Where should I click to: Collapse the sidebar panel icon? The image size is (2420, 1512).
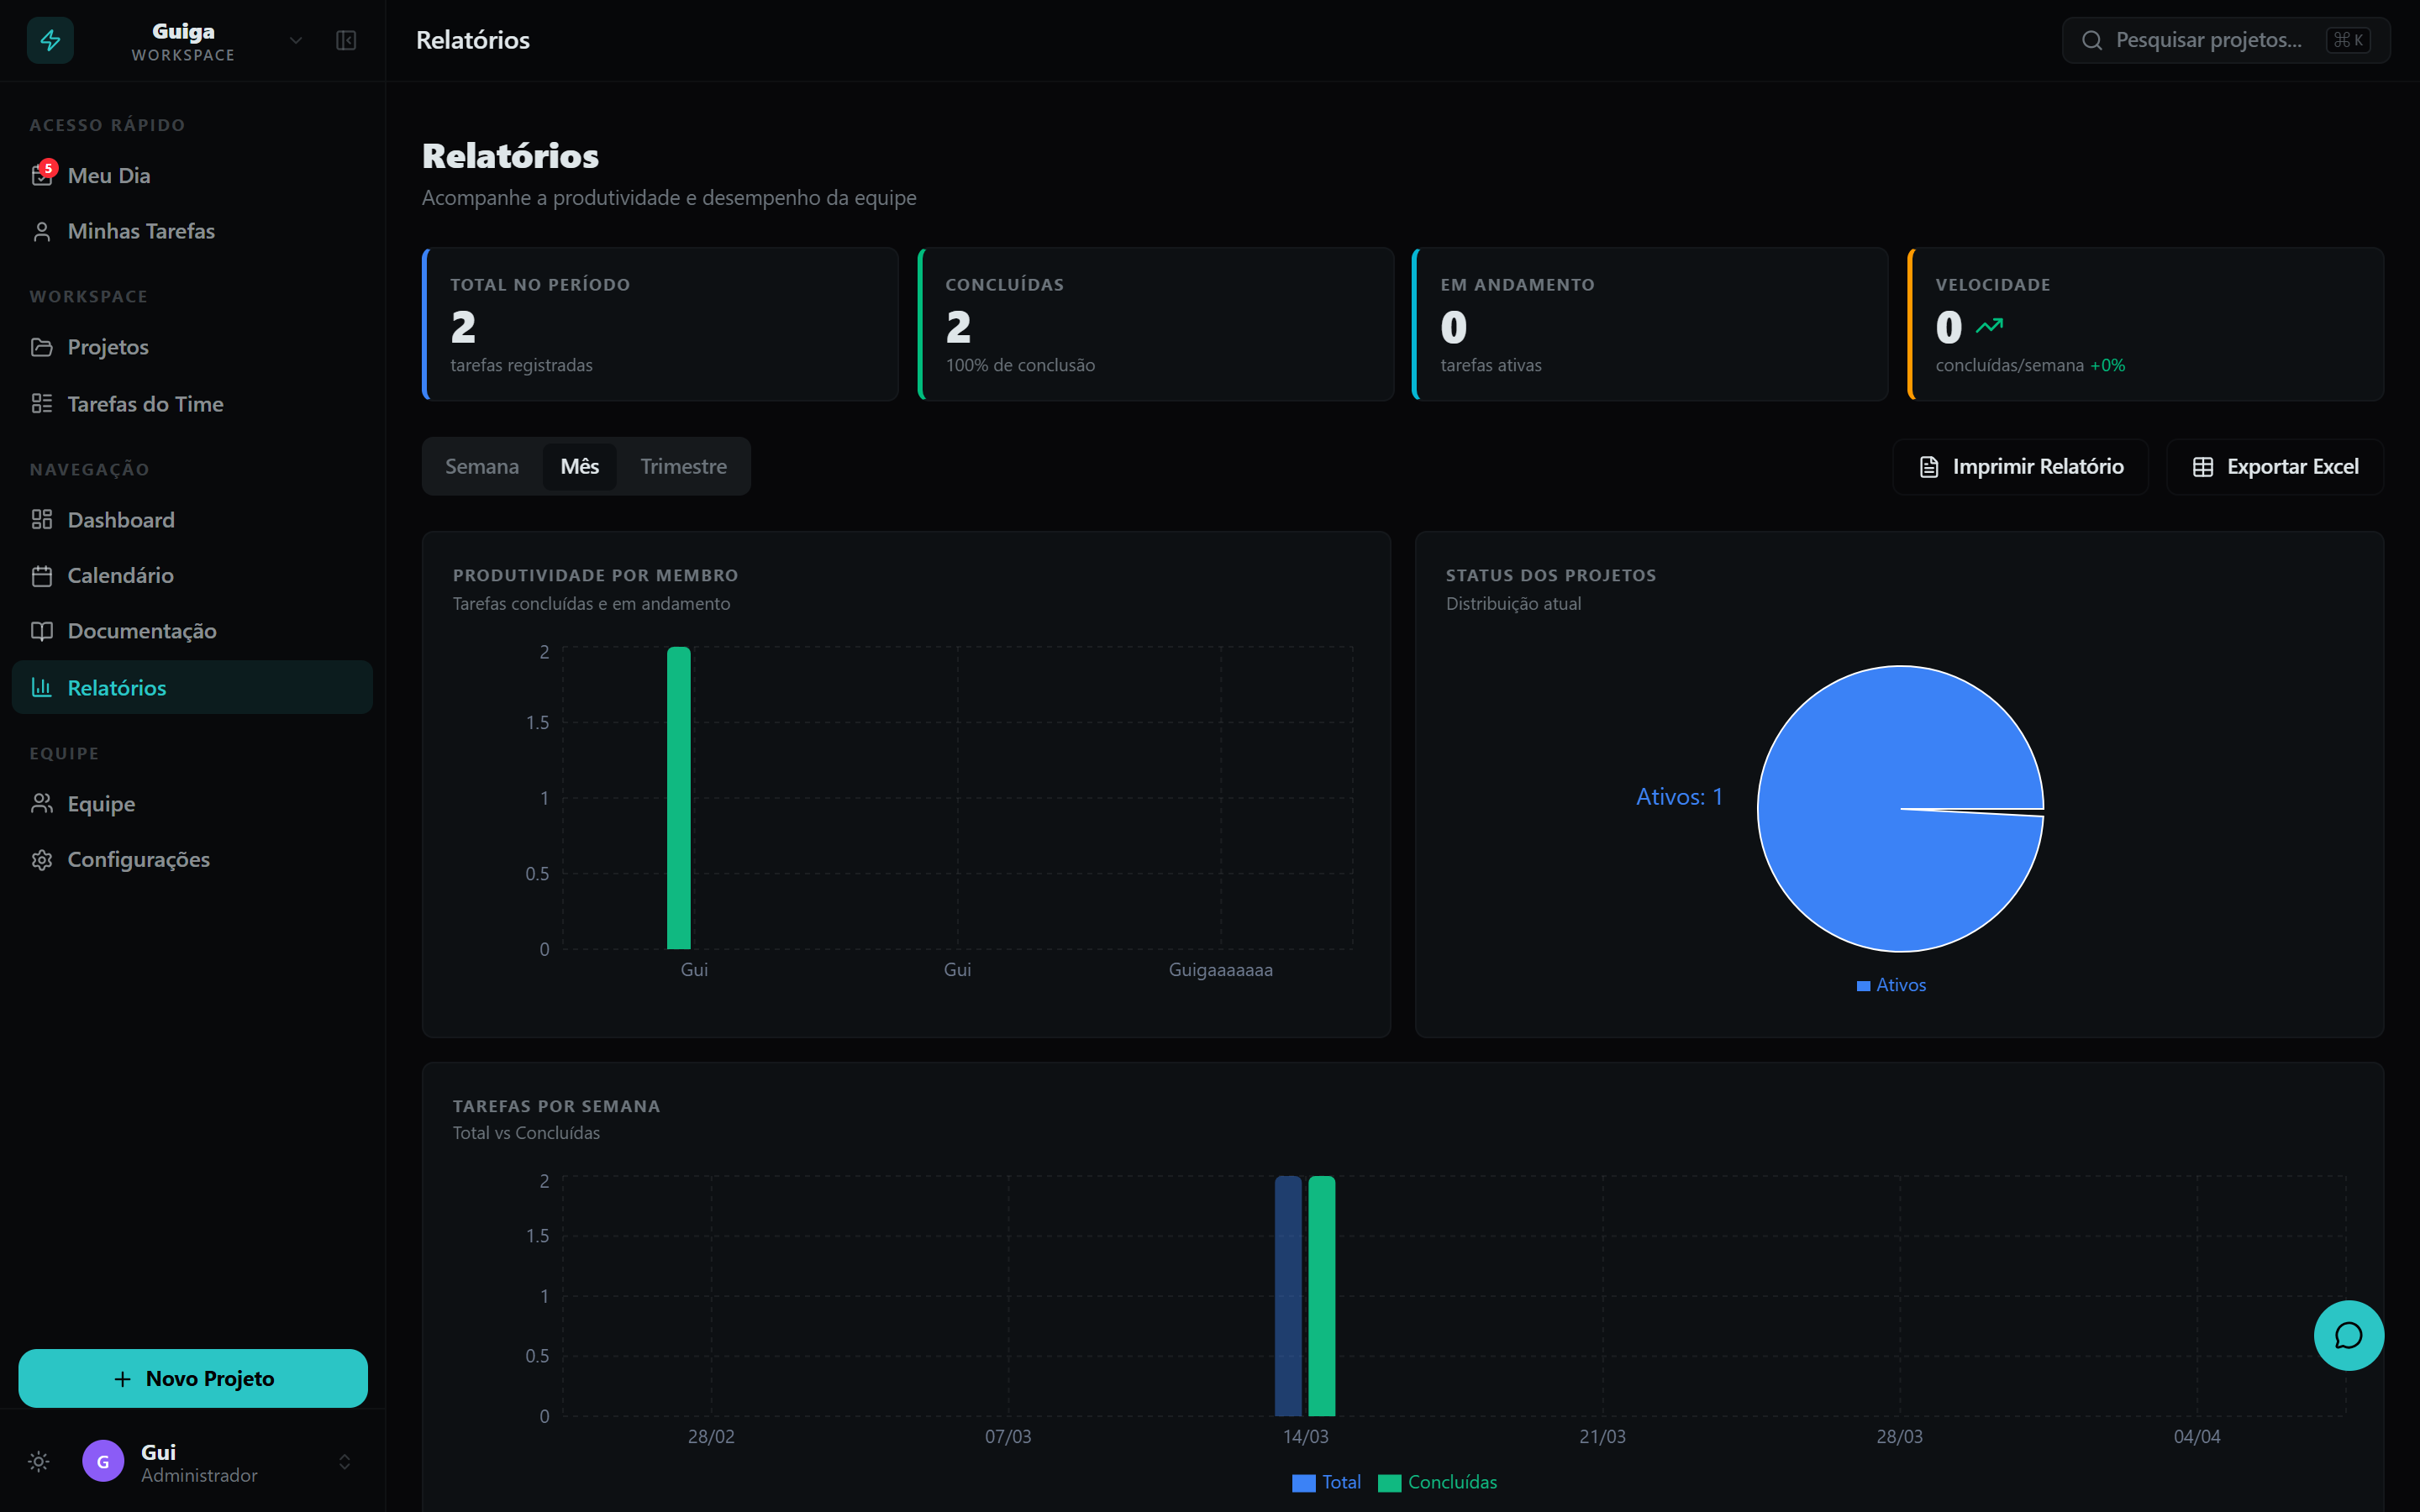point(346,40)
